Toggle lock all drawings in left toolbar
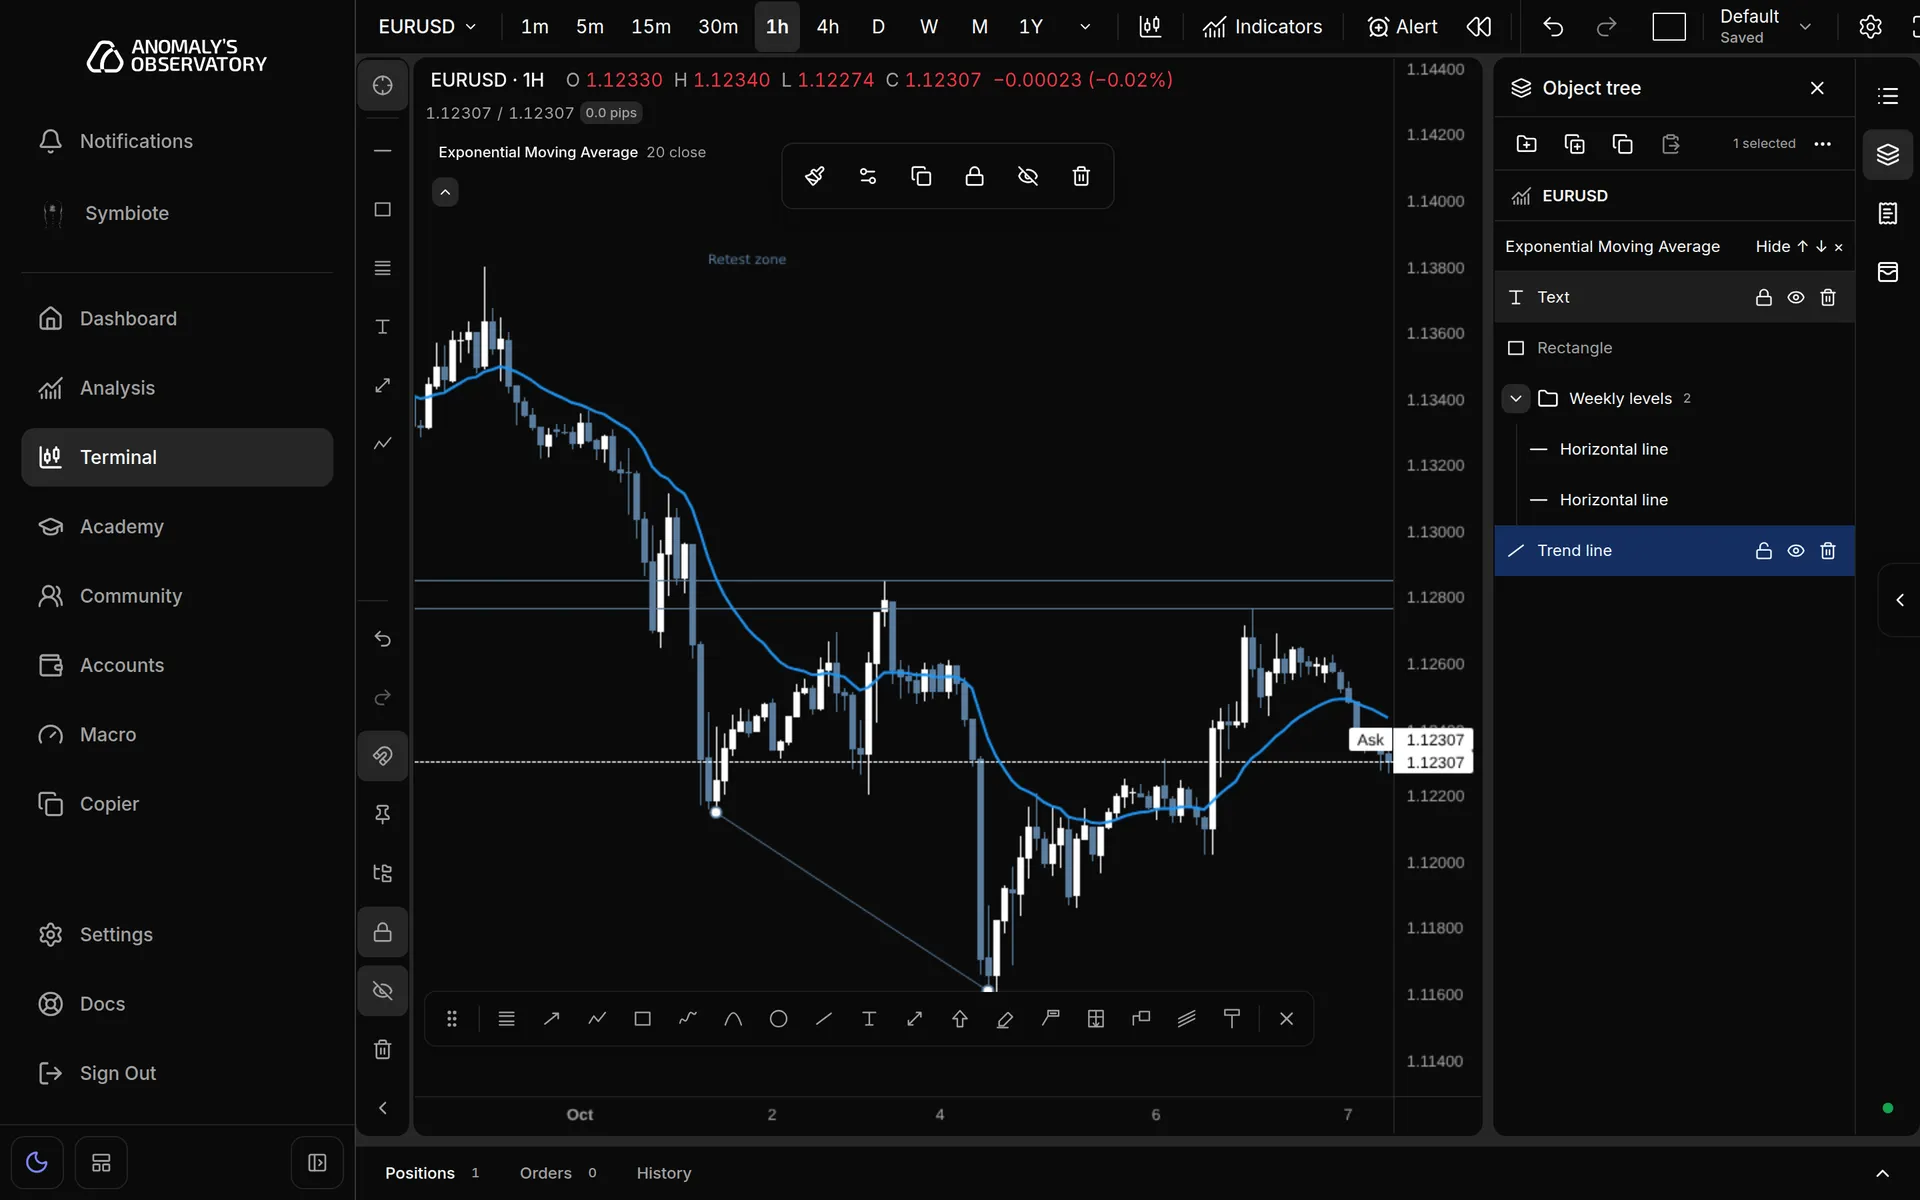This screenshot has width=1920, height=1200. click(x=382, y=932)
